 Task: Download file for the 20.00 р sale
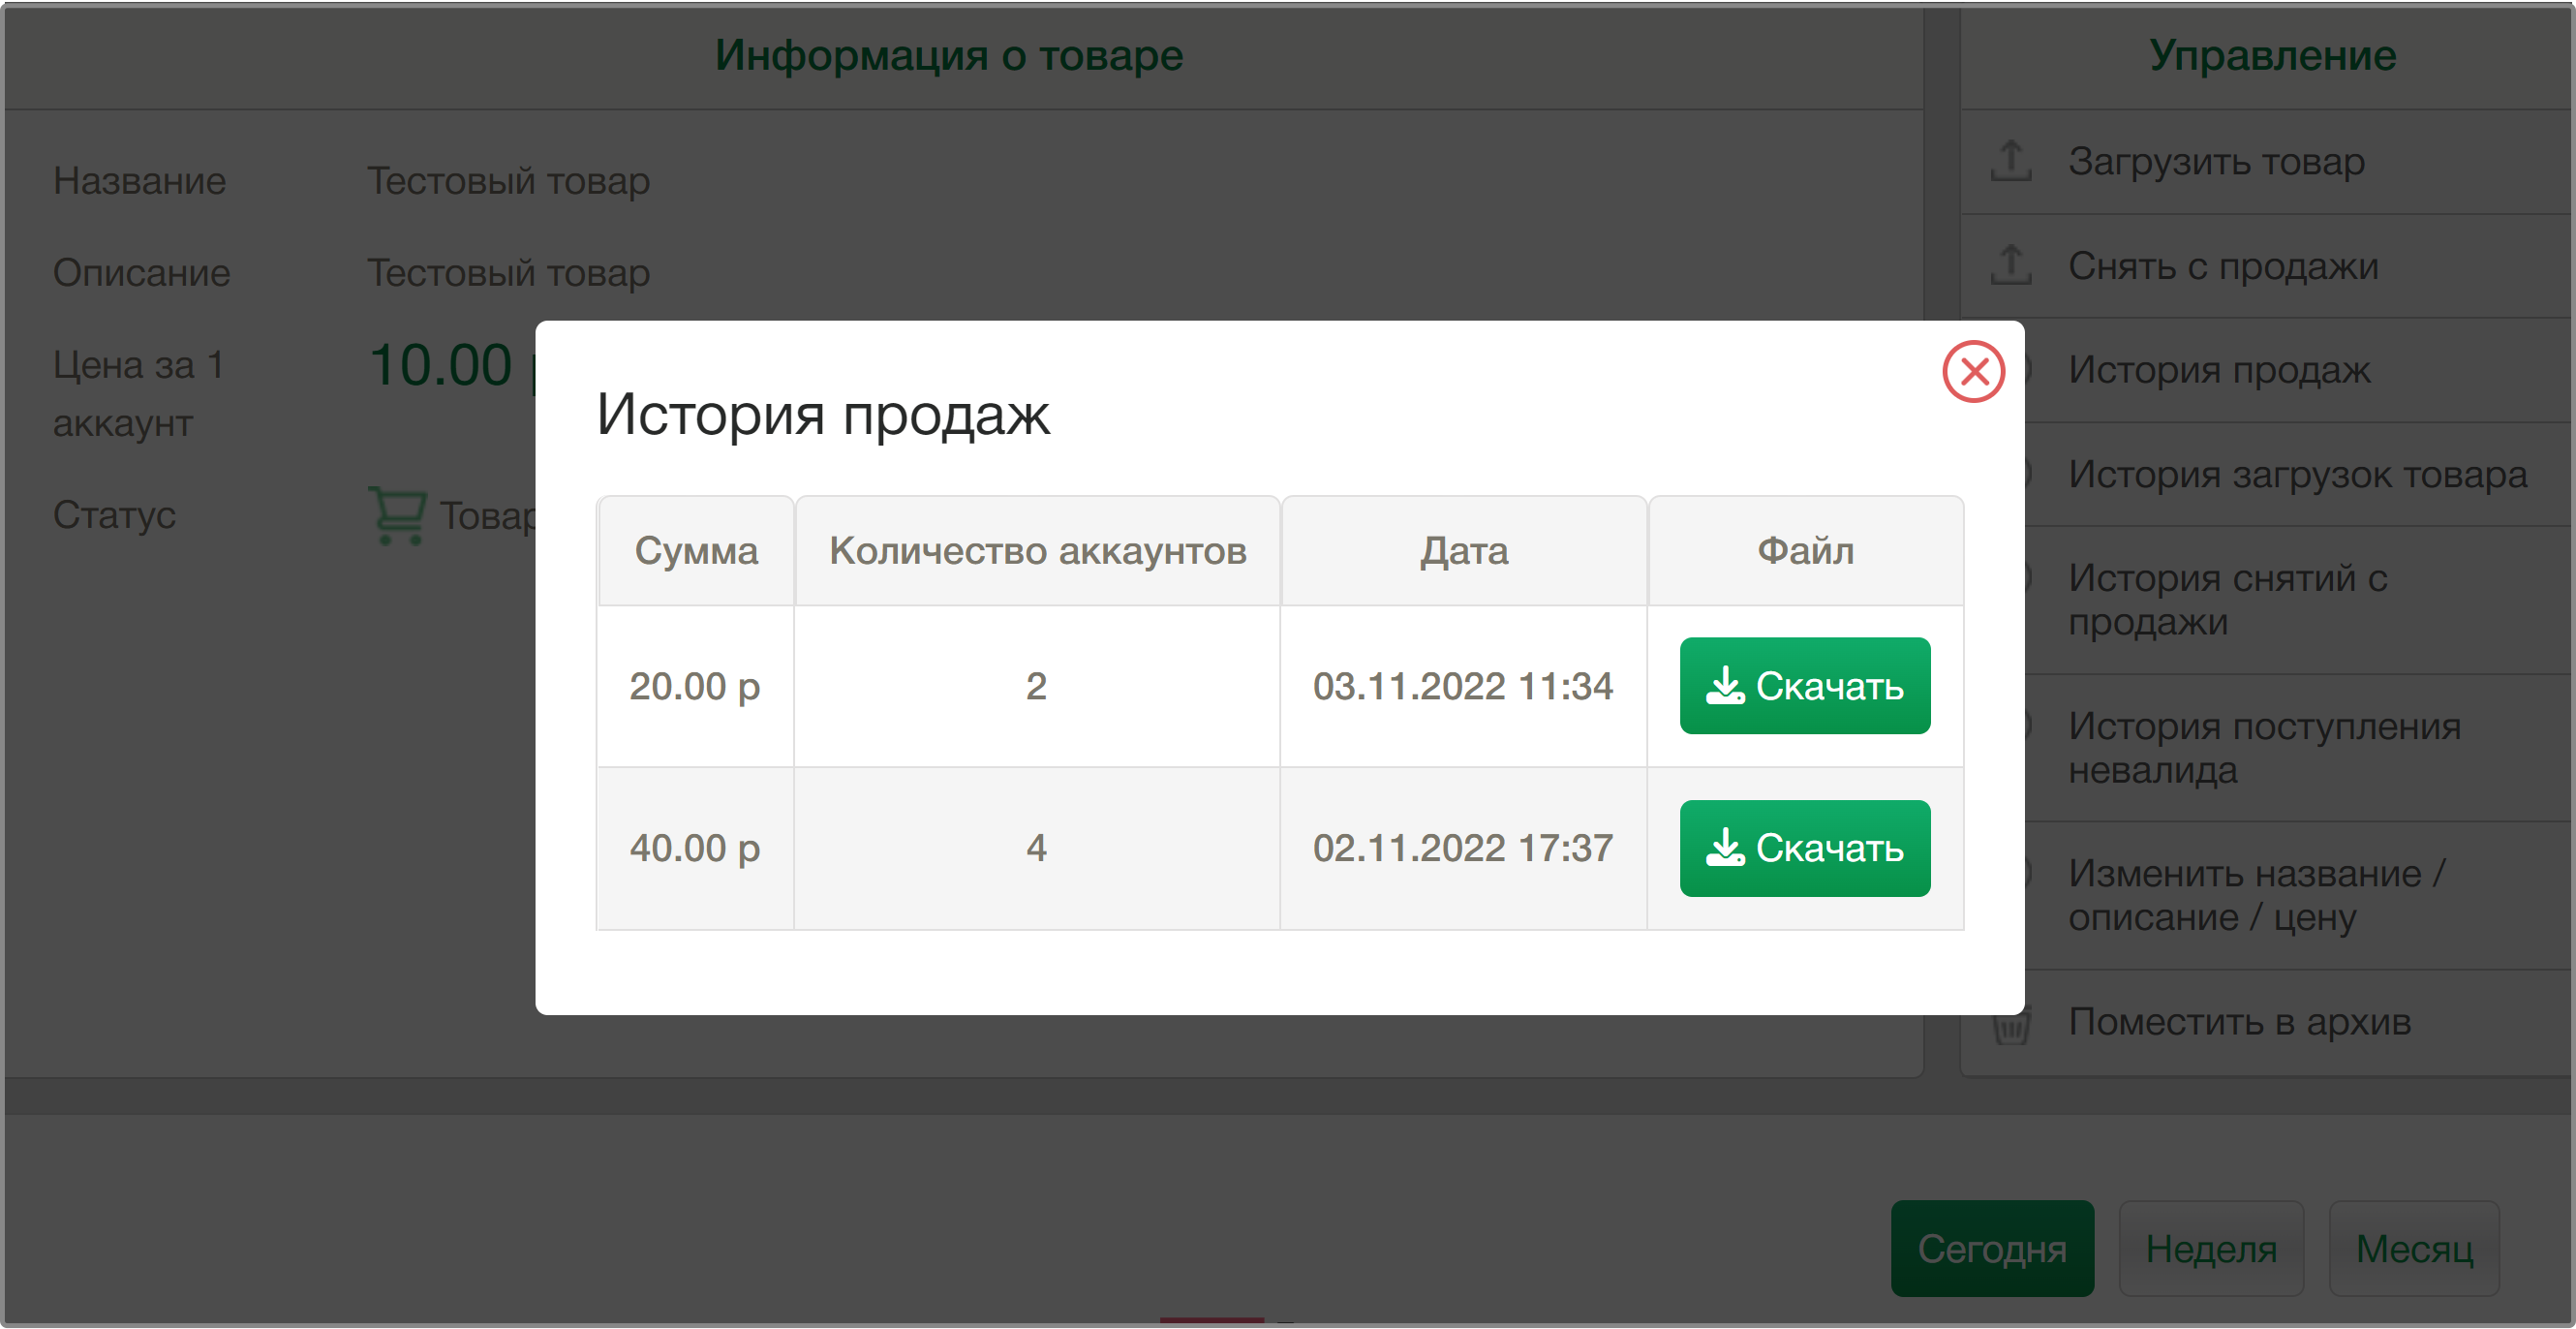coord(1804,686)
